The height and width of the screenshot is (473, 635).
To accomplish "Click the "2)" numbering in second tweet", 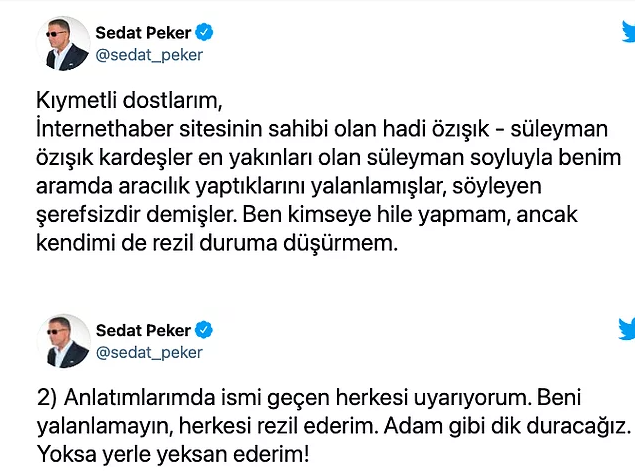I will click(x=47, y=398).
